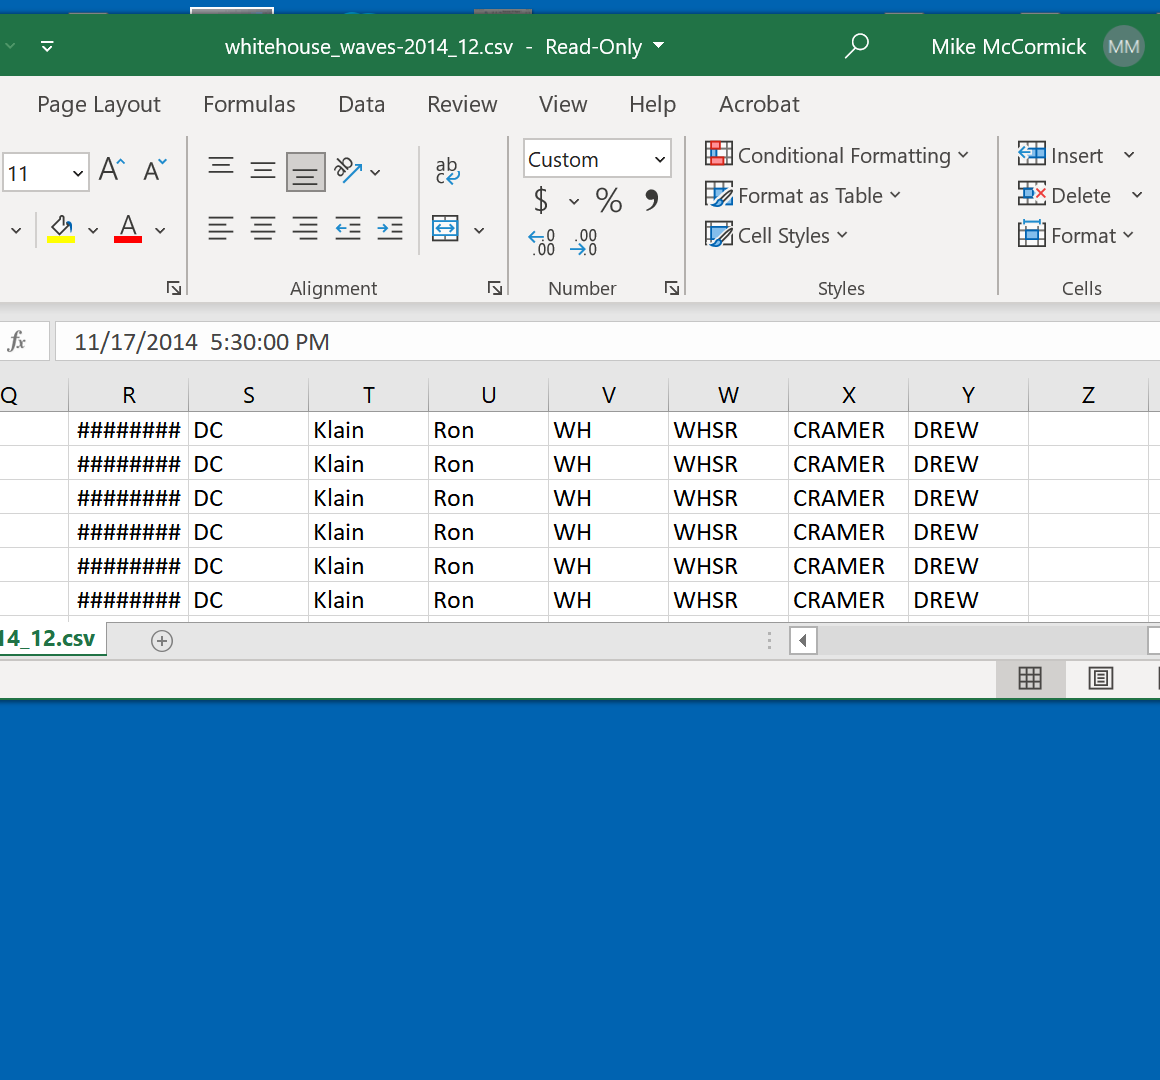This screenshot has height=1080, width=1160.
Task: Open the Formulas ribbon tab
Action: (249, 104)
